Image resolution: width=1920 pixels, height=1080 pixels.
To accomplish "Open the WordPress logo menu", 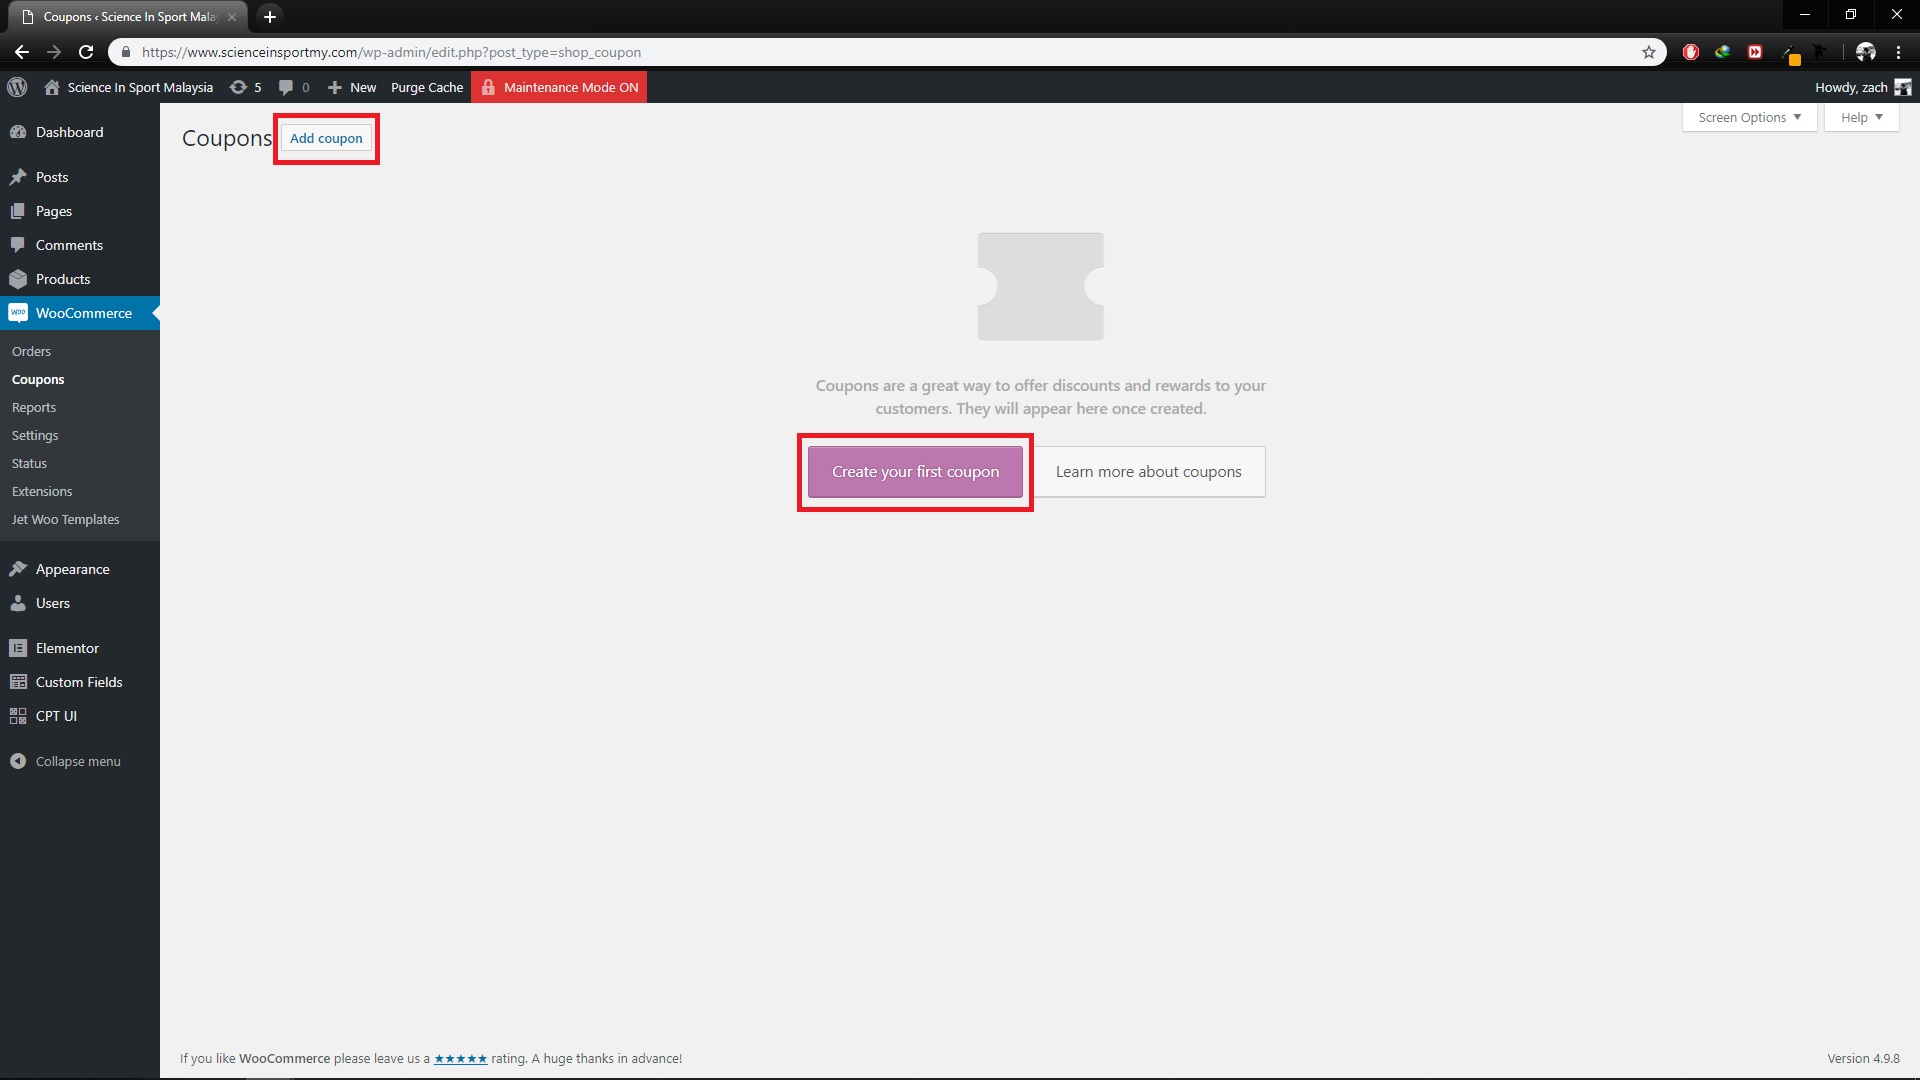I will 17,87.
